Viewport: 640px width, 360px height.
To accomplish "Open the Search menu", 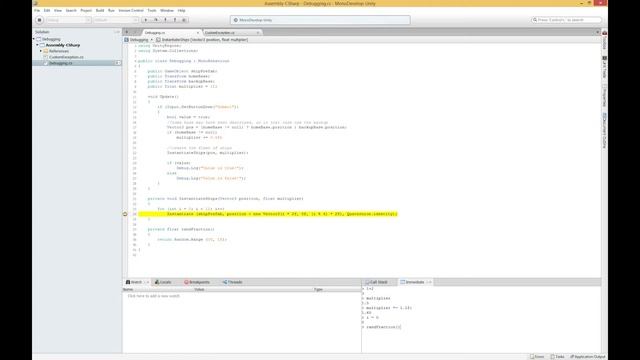I will (71, 11).
